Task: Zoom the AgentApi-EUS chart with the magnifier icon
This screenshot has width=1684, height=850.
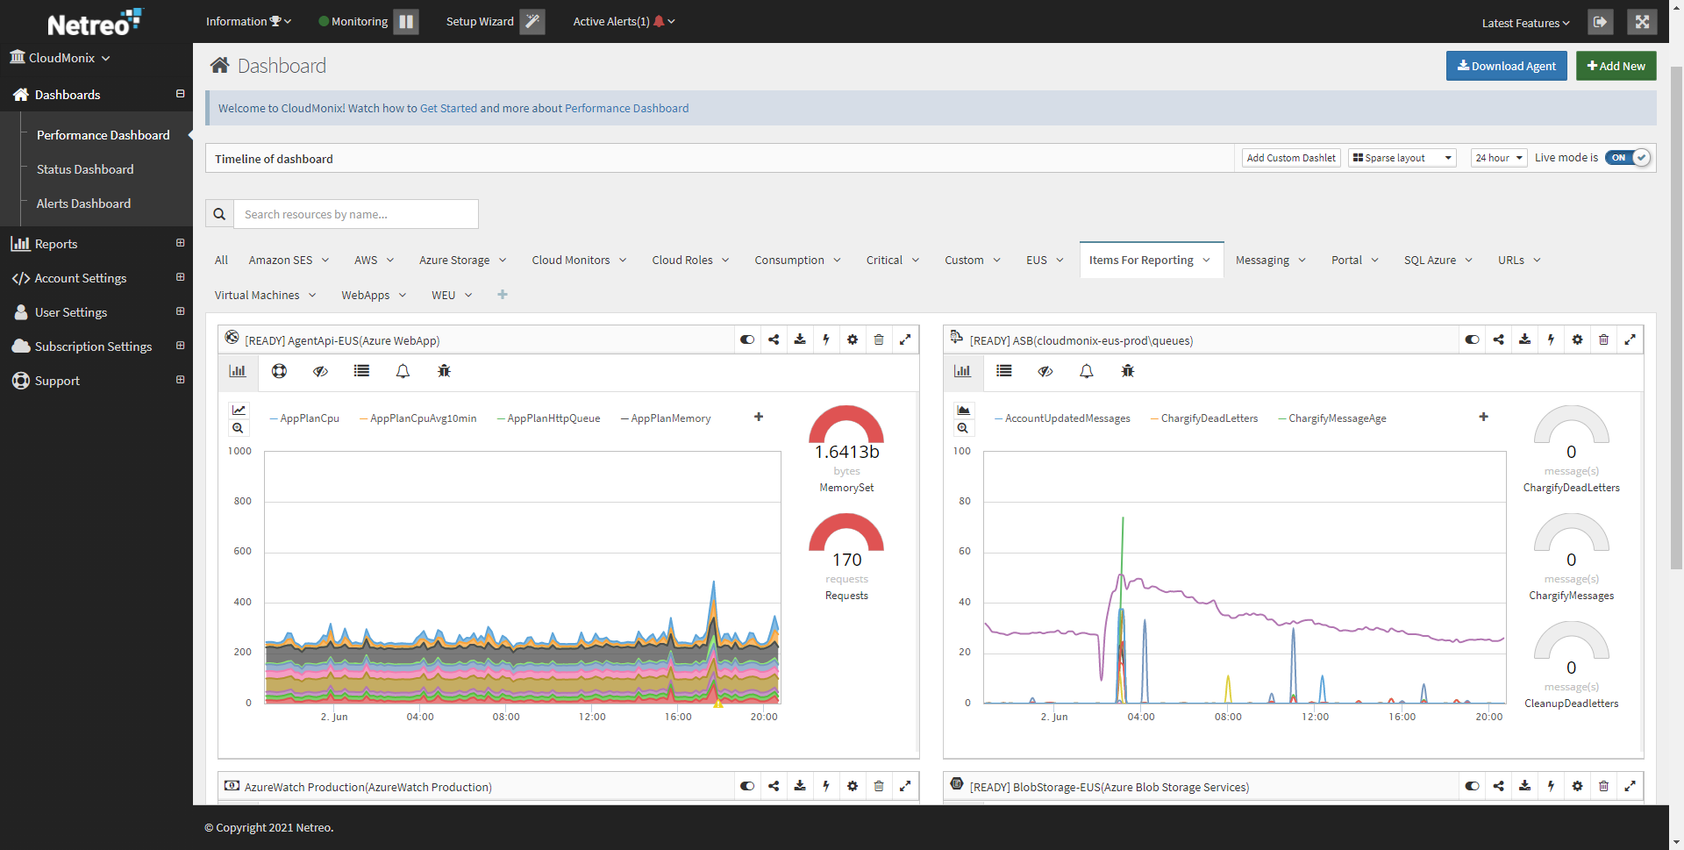Action: [x=238, y=428]
